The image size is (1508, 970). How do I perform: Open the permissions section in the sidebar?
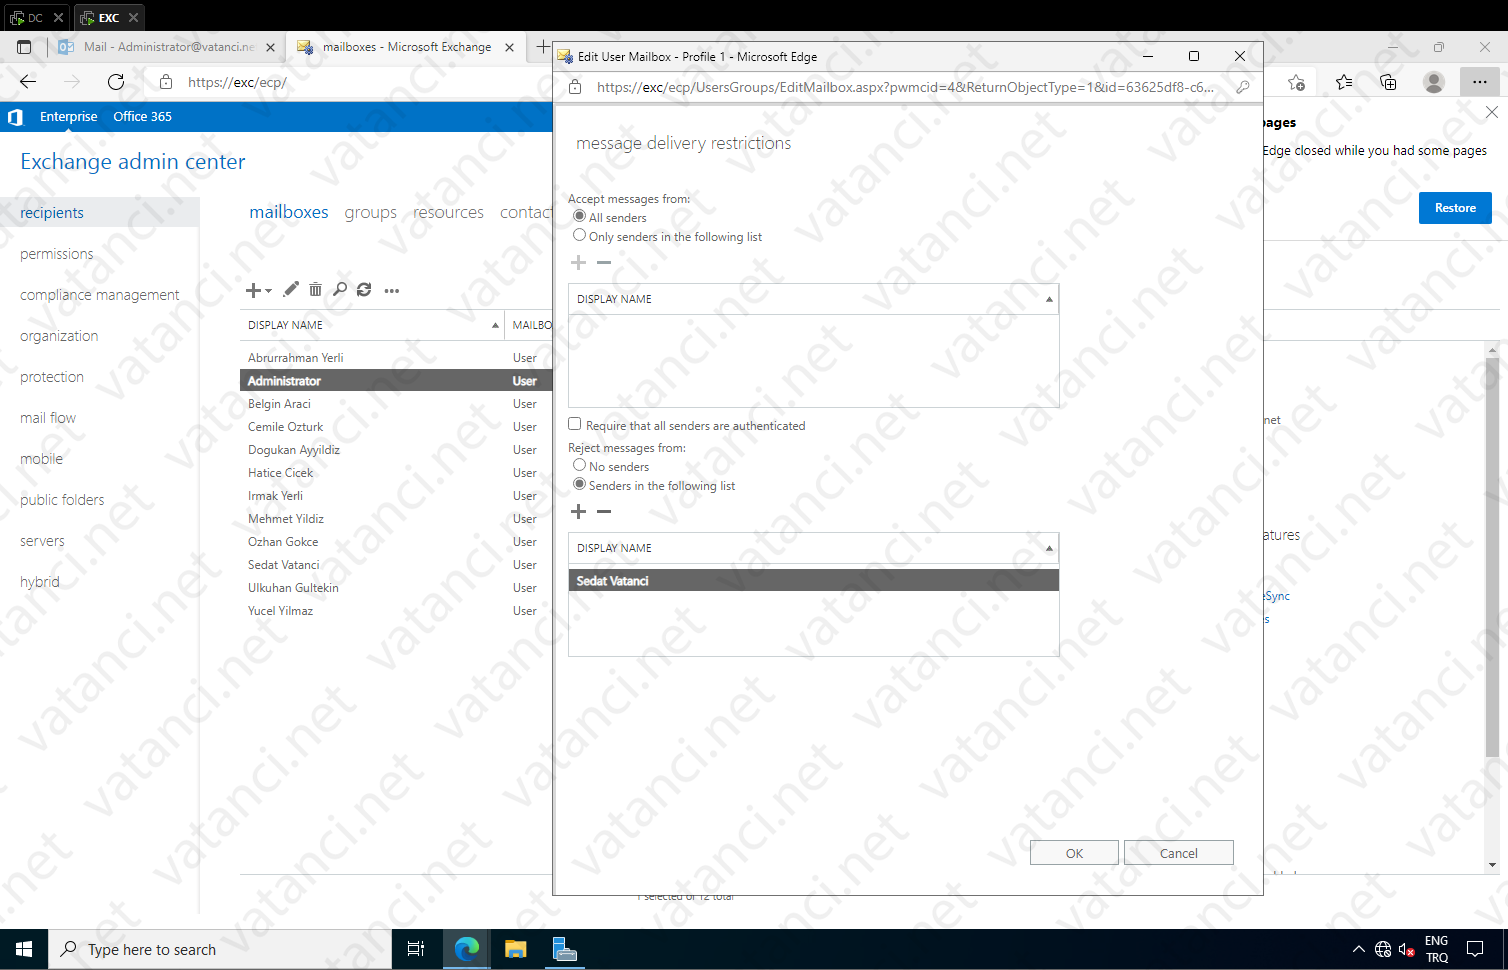[57, 254]
